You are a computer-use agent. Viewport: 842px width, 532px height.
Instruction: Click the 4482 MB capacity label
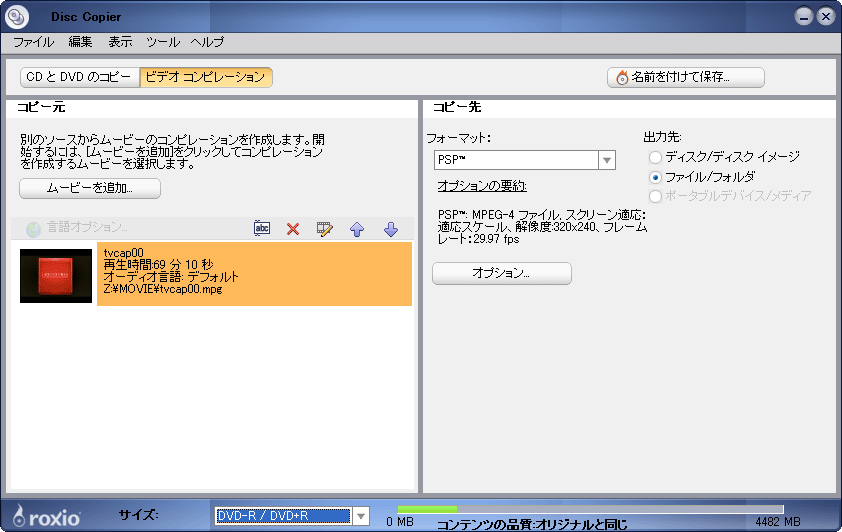pyautogui.click(x=778, y=522)
